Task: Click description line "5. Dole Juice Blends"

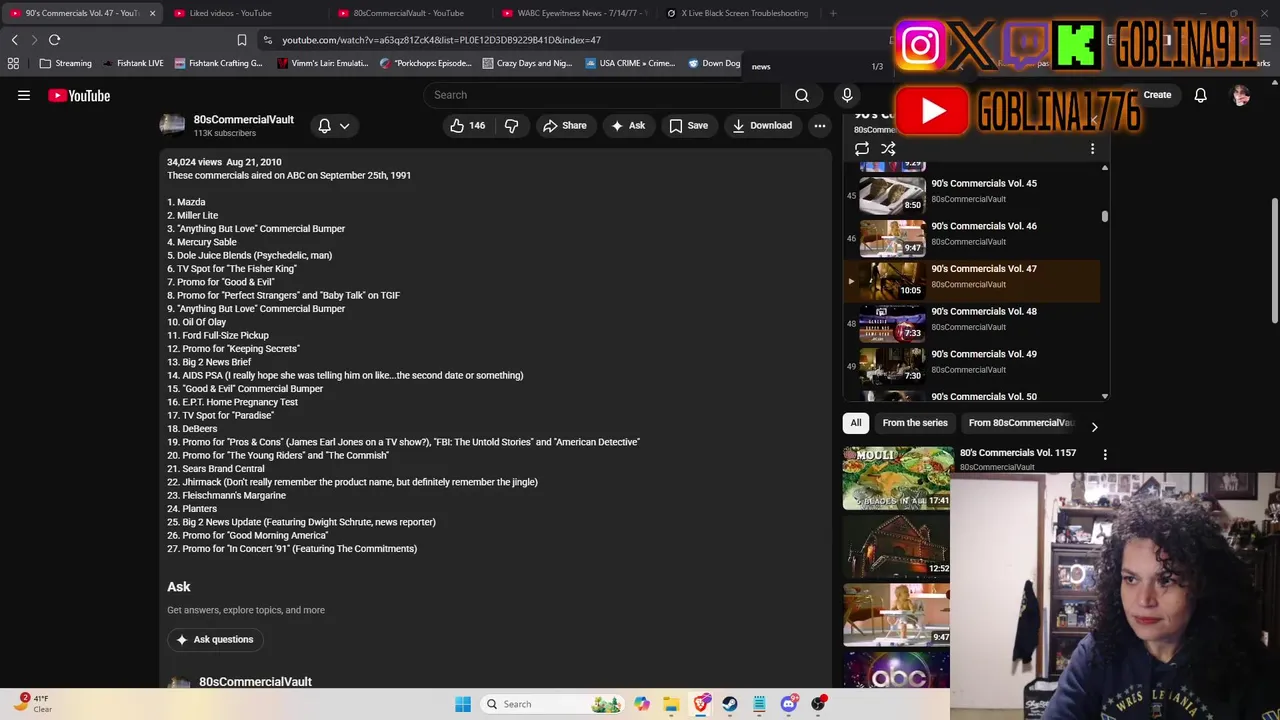Action: [x=249, y=255]
